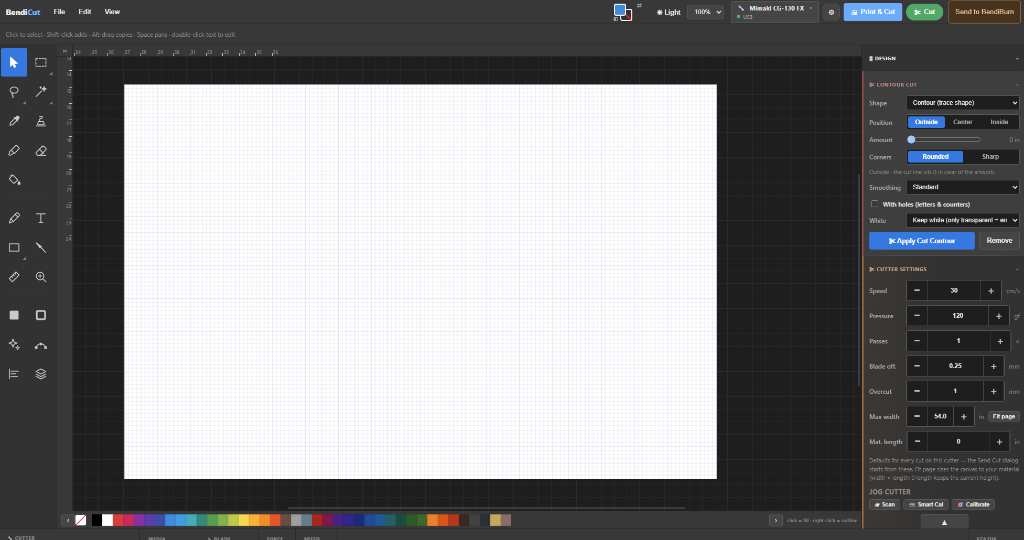The width and height of the screenshot is (1024, 540).
Task: Select the ruler measure tool
Action: point(14,277)
